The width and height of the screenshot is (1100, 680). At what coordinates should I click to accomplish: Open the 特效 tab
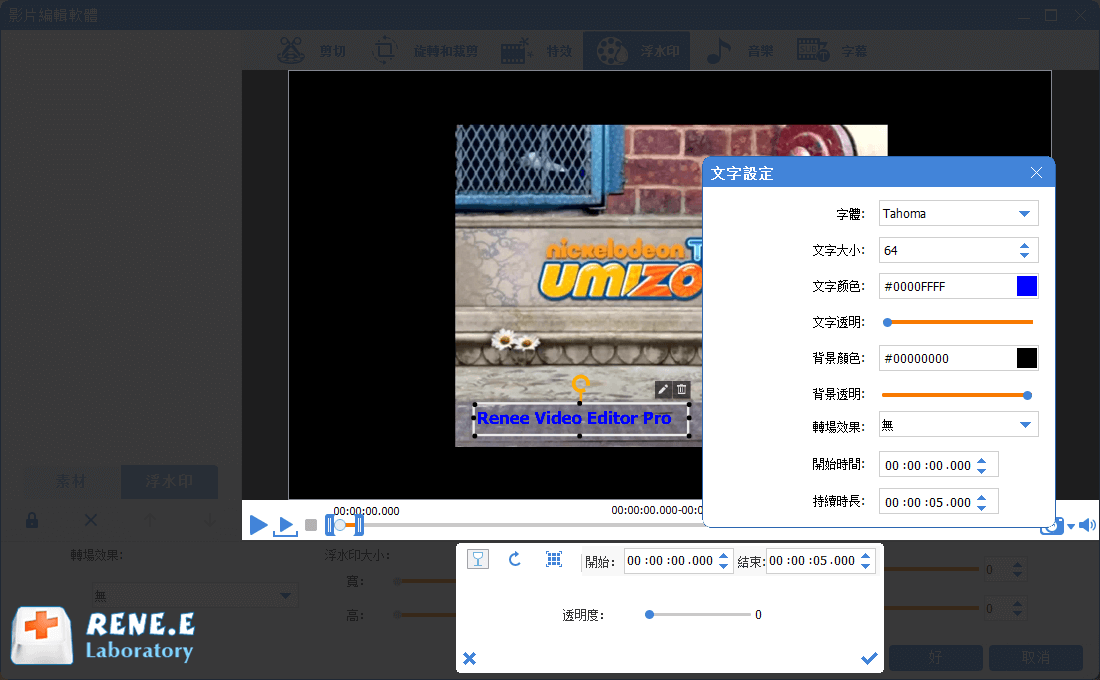(537, 51)
